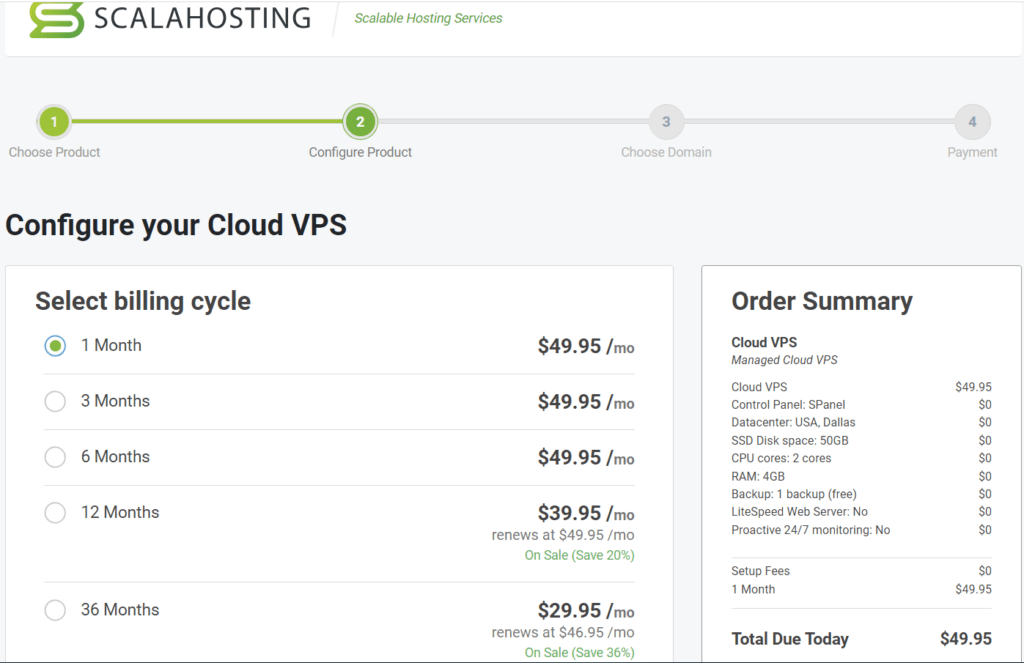Click the completed step 1 circle icon
This screenshot has height=663, width=1024.
tap(54, 122)
